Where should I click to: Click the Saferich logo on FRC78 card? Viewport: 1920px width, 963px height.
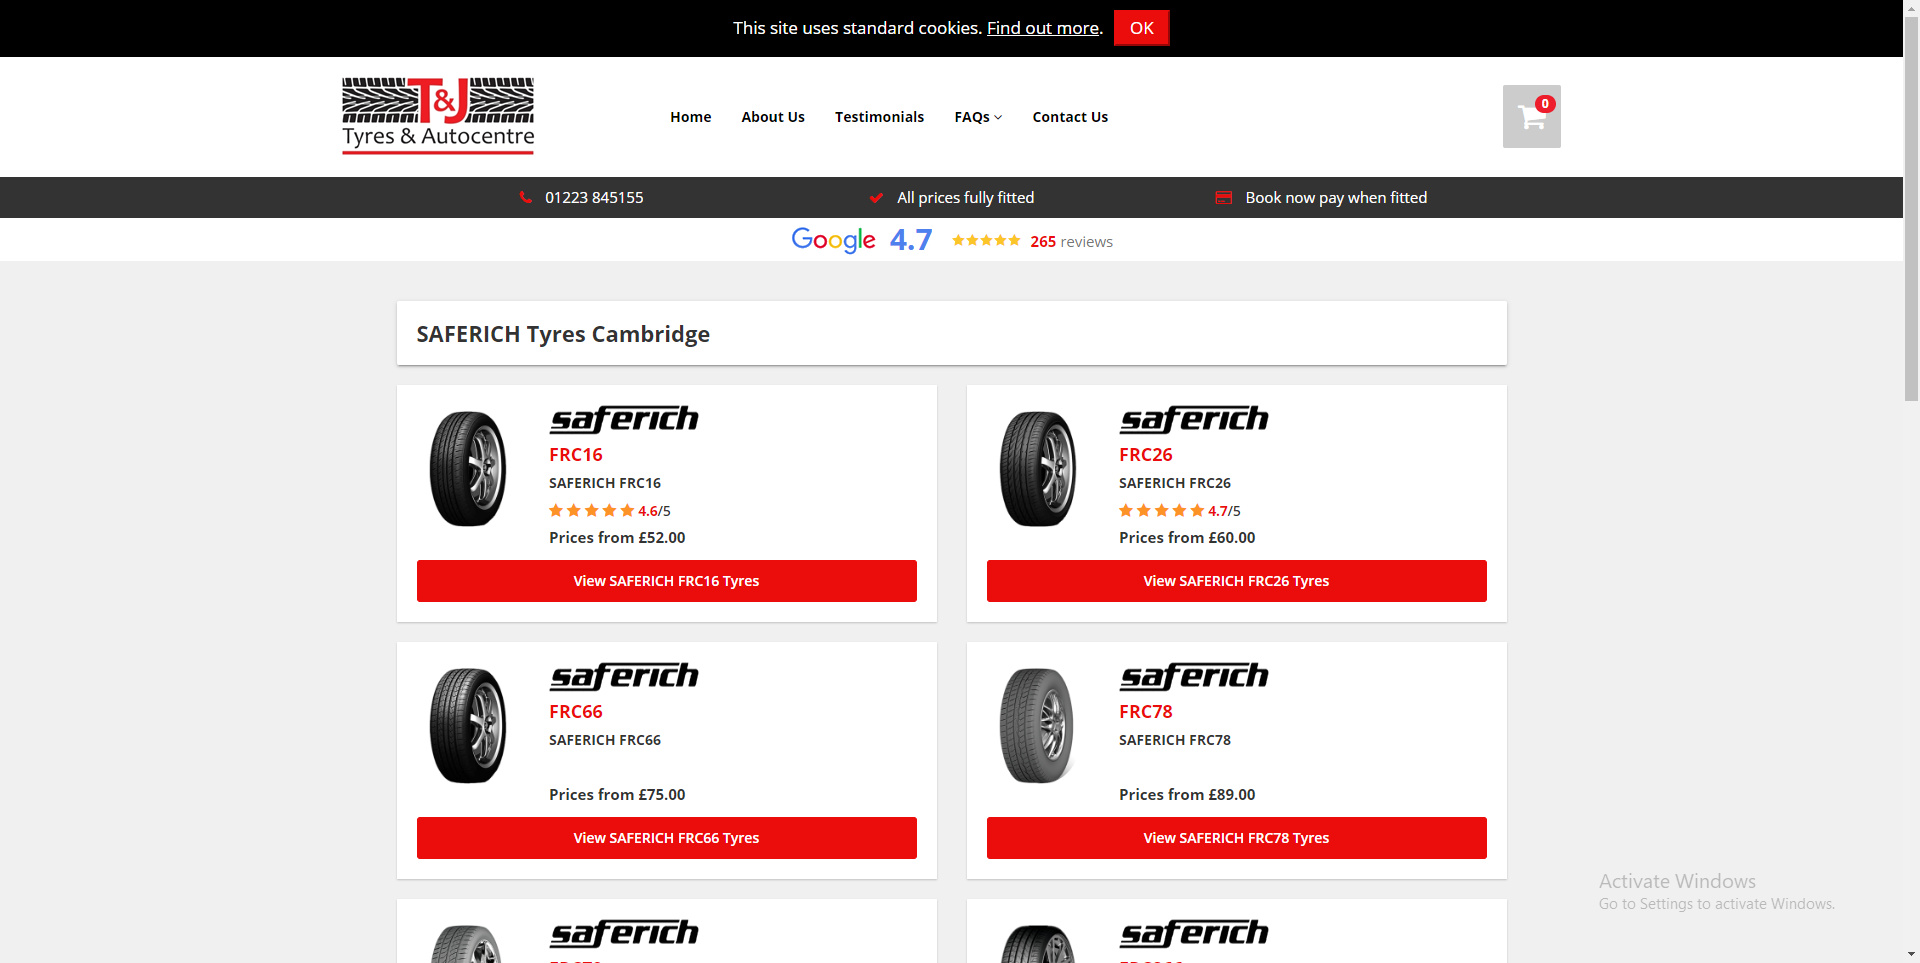(1194, 676)
